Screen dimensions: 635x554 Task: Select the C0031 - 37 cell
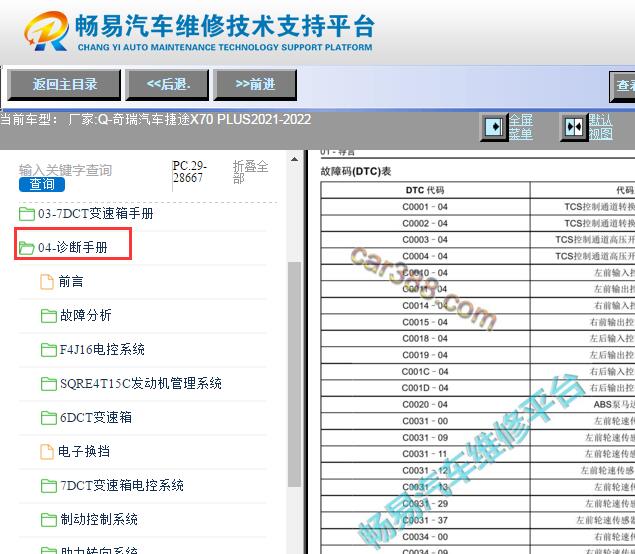[425, 520]
